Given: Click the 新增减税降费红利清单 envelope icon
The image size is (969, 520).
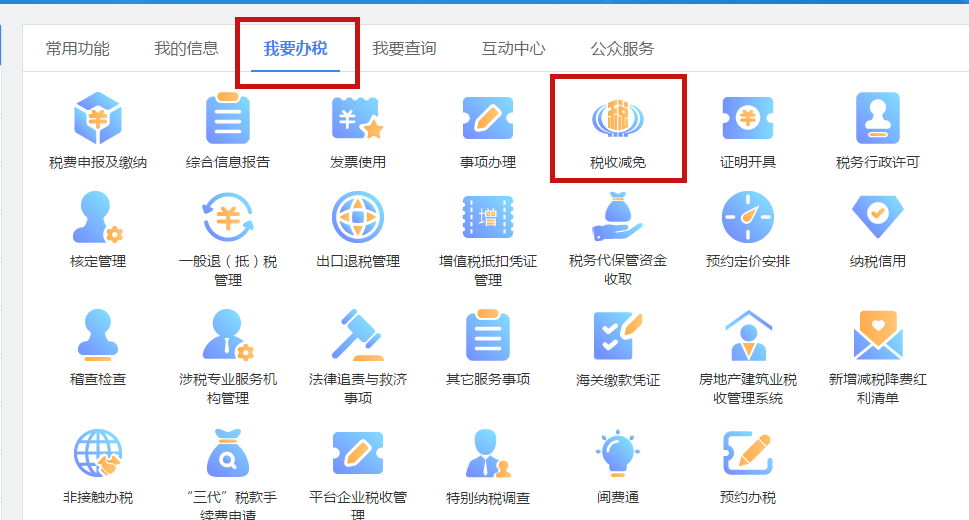Looking at the screenshot, I should click(878, 335).
